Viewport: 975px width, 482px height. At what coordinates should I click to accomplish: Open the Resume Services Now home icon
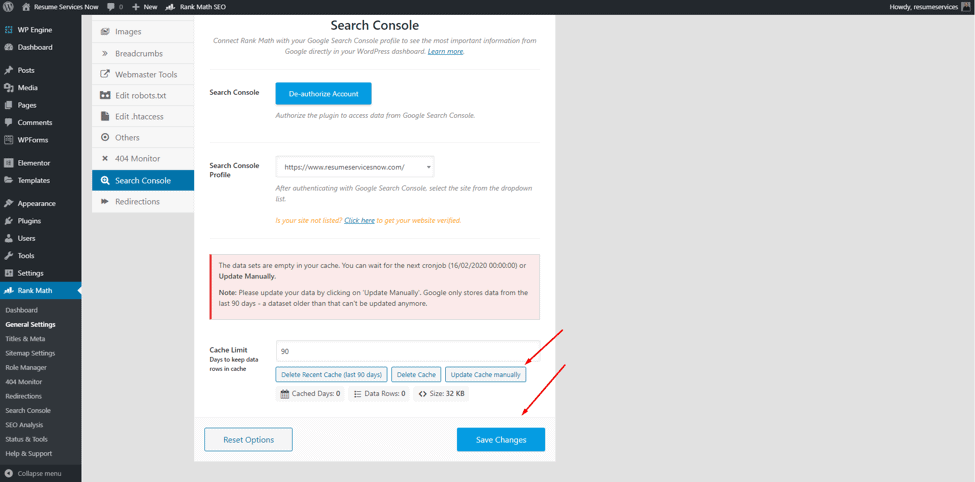click(25, 7)
